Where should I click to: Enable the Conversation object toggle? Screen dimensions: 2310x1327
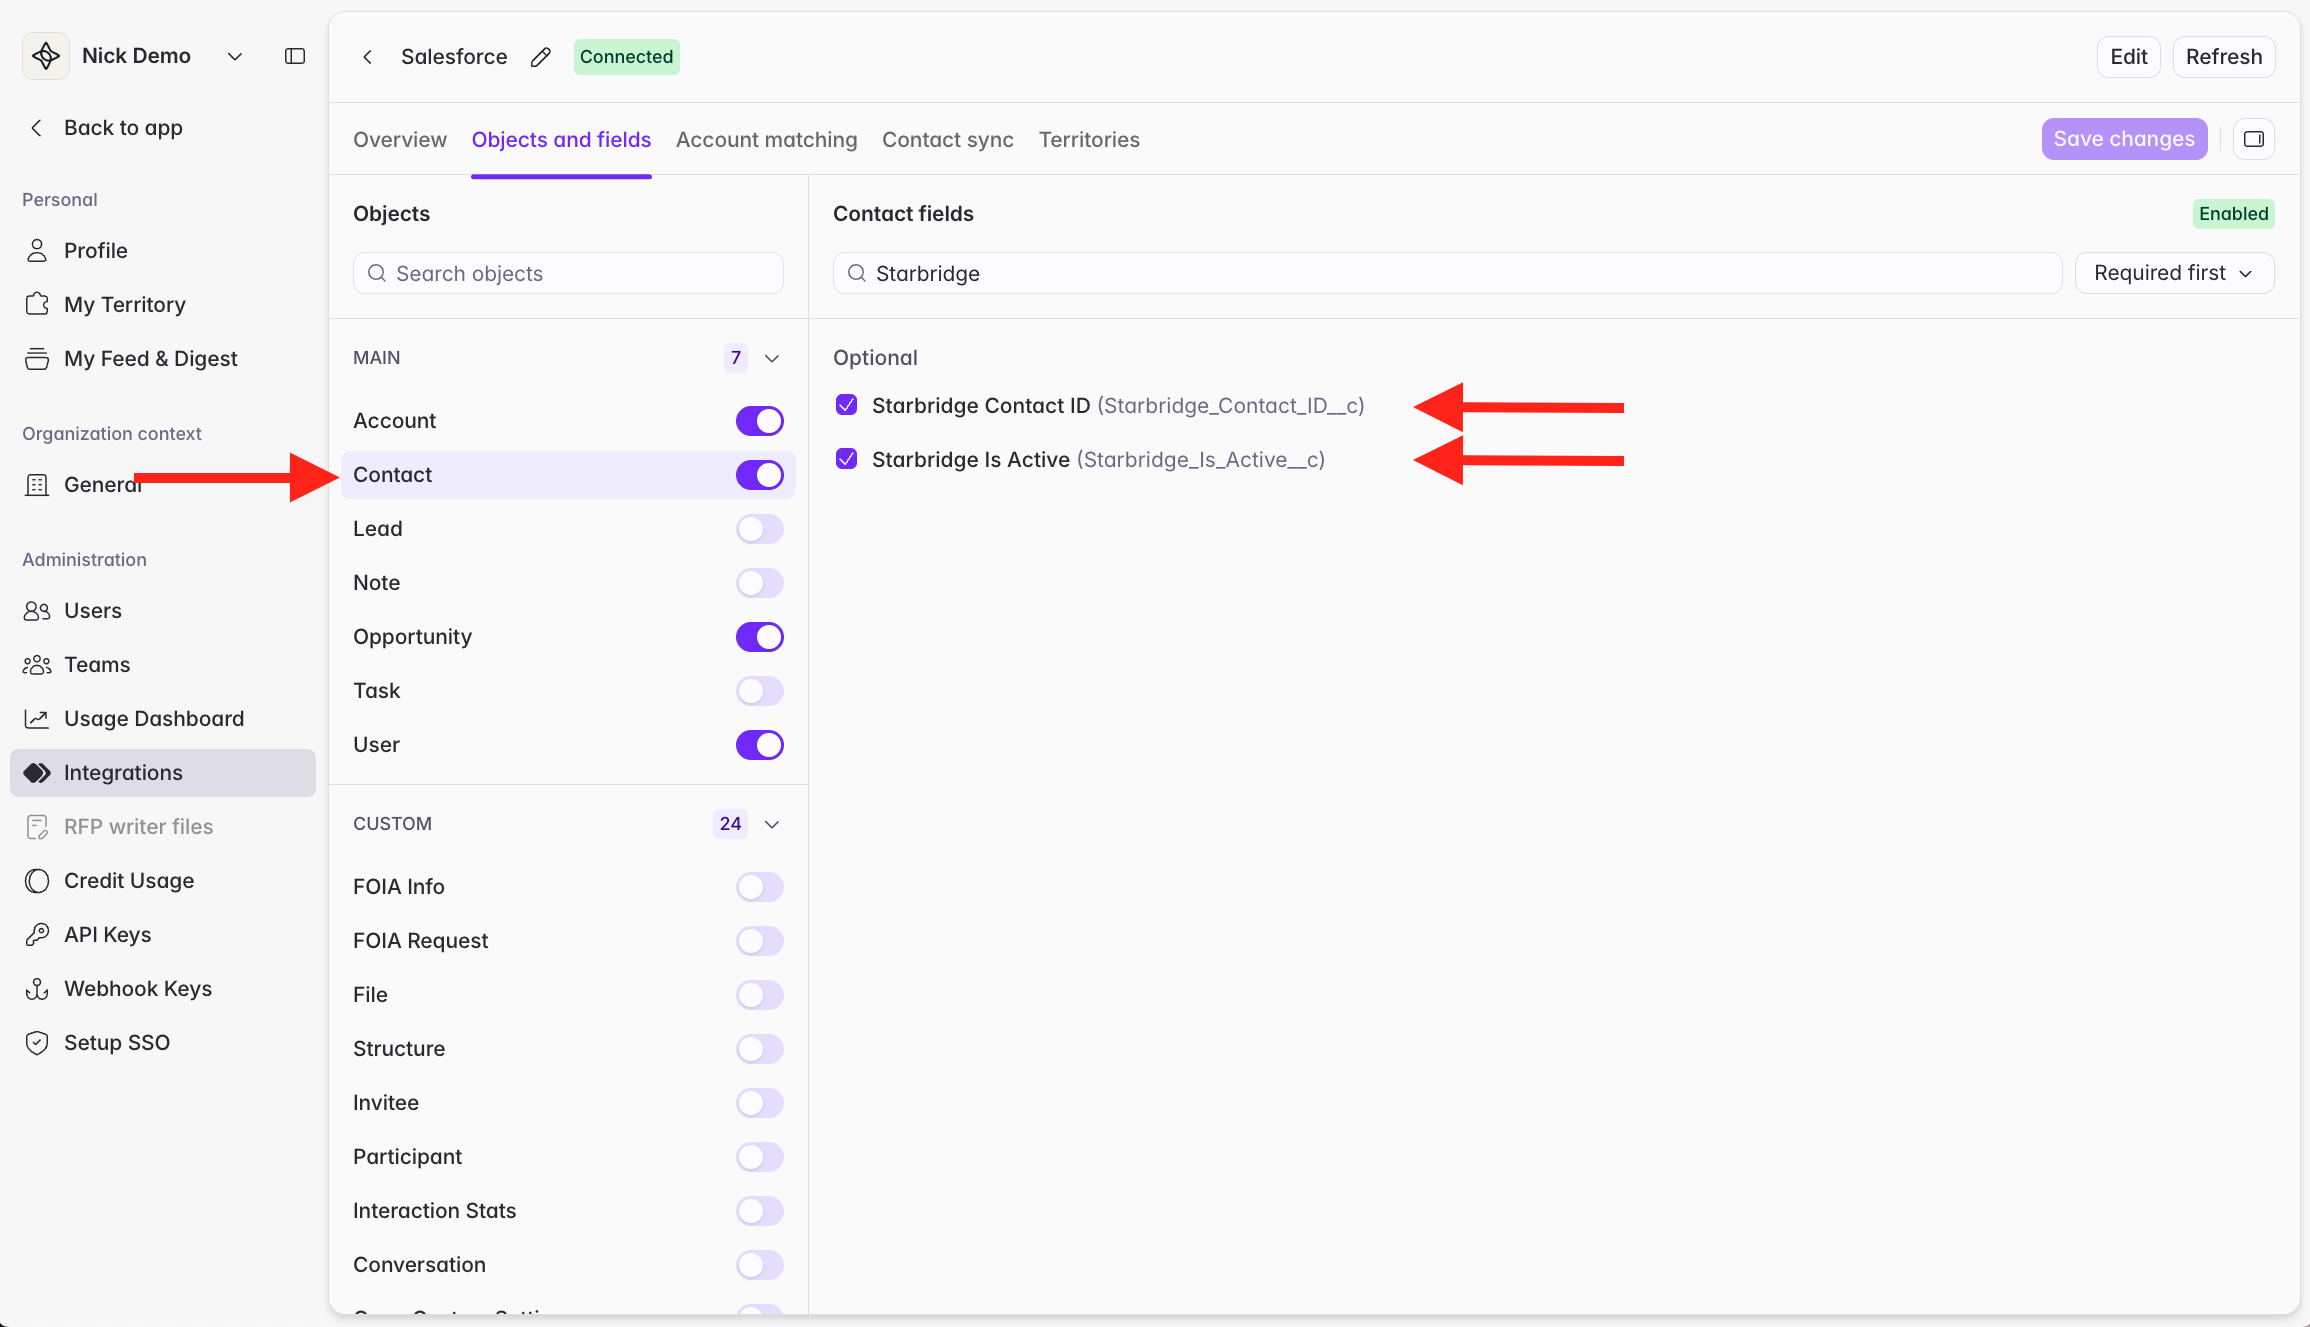[x=760, y=1265]
